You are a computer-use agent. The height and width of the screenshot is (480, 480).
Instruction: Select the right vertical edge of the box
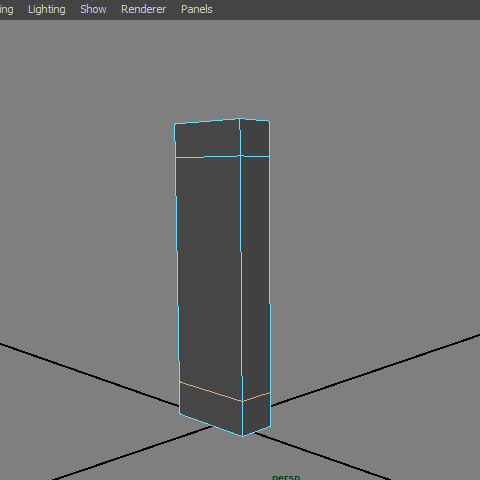click(x=270, y=273)
